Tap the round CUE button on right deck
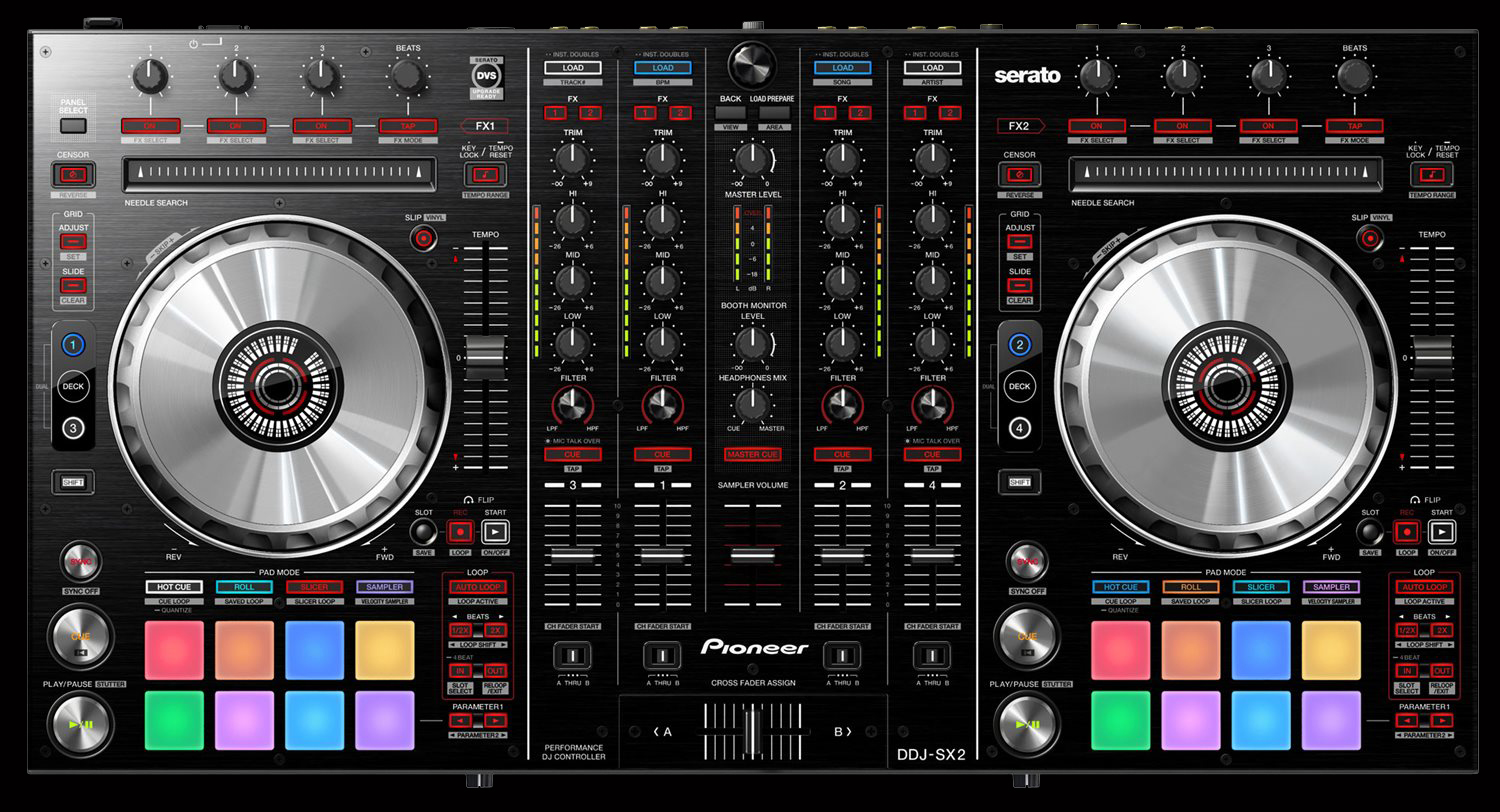The image size is (1500, 812). click(1027, 636)
